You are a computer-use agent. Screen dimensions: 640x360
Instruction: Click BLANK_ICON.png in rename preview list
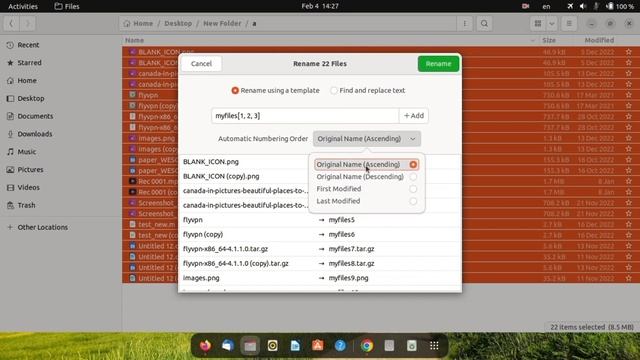point(211,162)
